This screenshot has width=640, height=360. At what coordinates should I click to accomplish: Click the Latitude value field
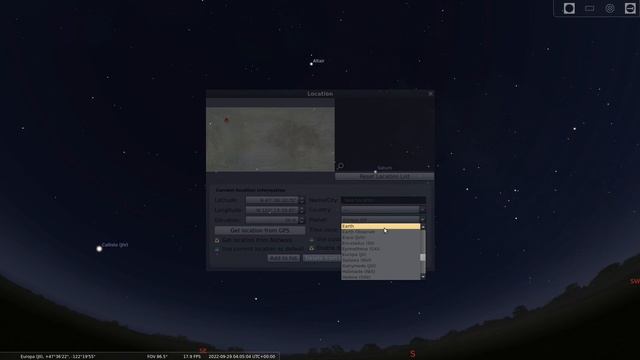click(272, 200)
